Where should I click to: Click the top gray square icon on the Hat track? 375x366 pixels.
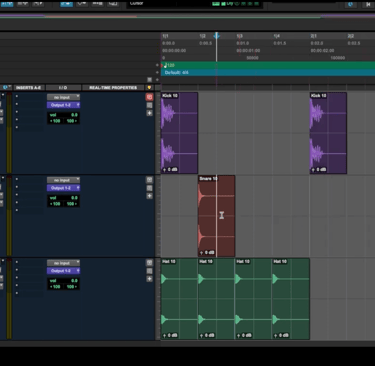coord(149,263)
